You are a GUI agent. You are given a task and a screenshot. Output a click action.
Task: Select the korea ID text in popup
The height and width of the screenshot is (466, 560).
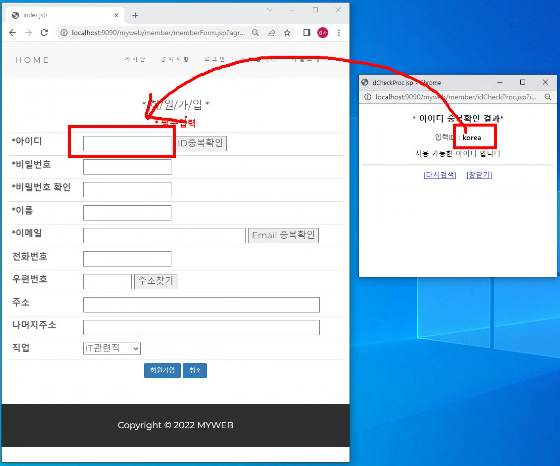point(472,137)
